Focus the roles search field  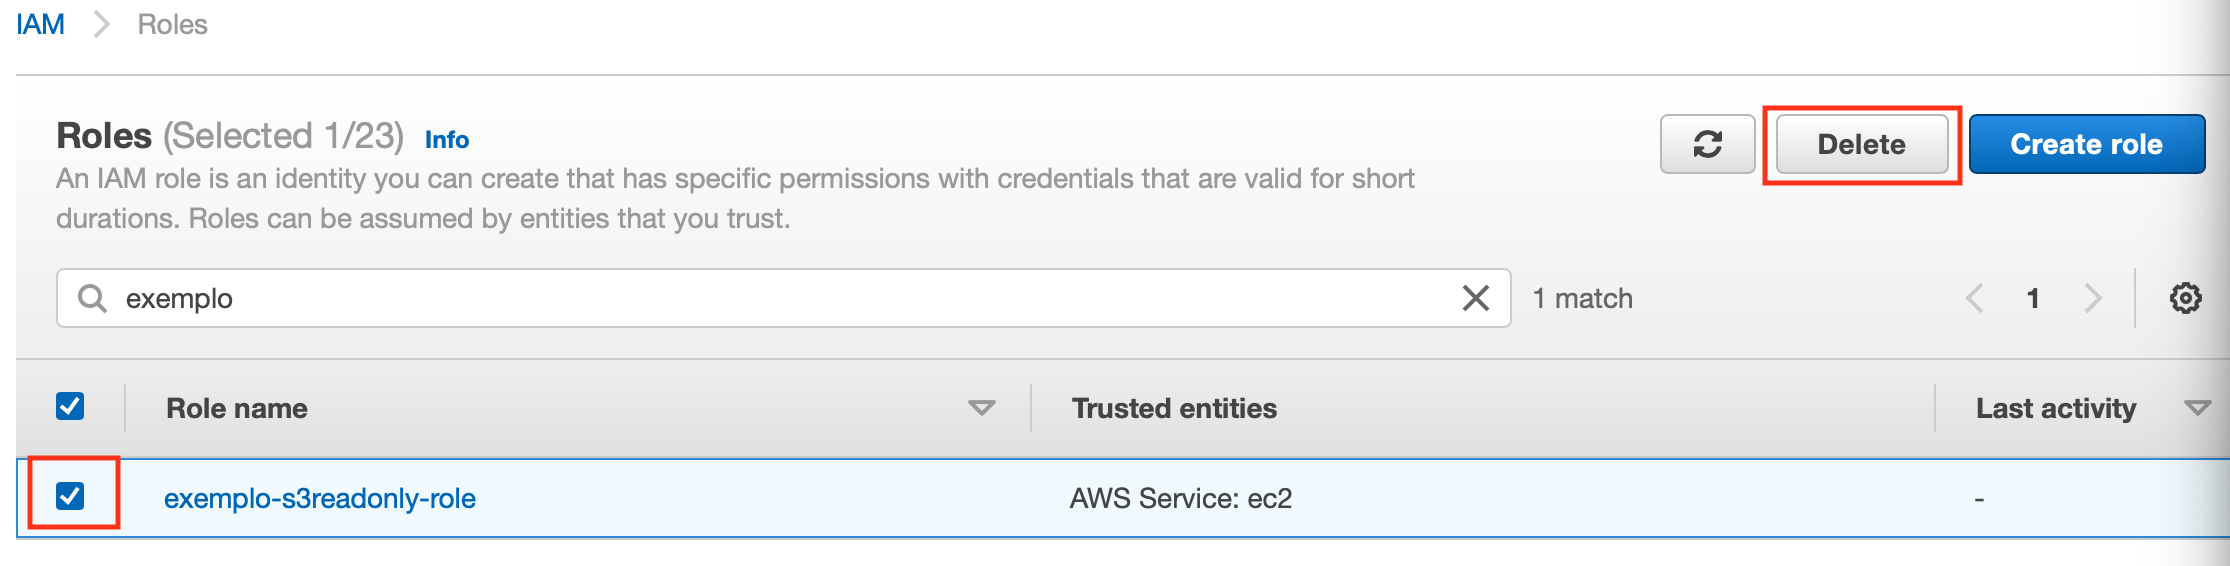coord(780,298)
